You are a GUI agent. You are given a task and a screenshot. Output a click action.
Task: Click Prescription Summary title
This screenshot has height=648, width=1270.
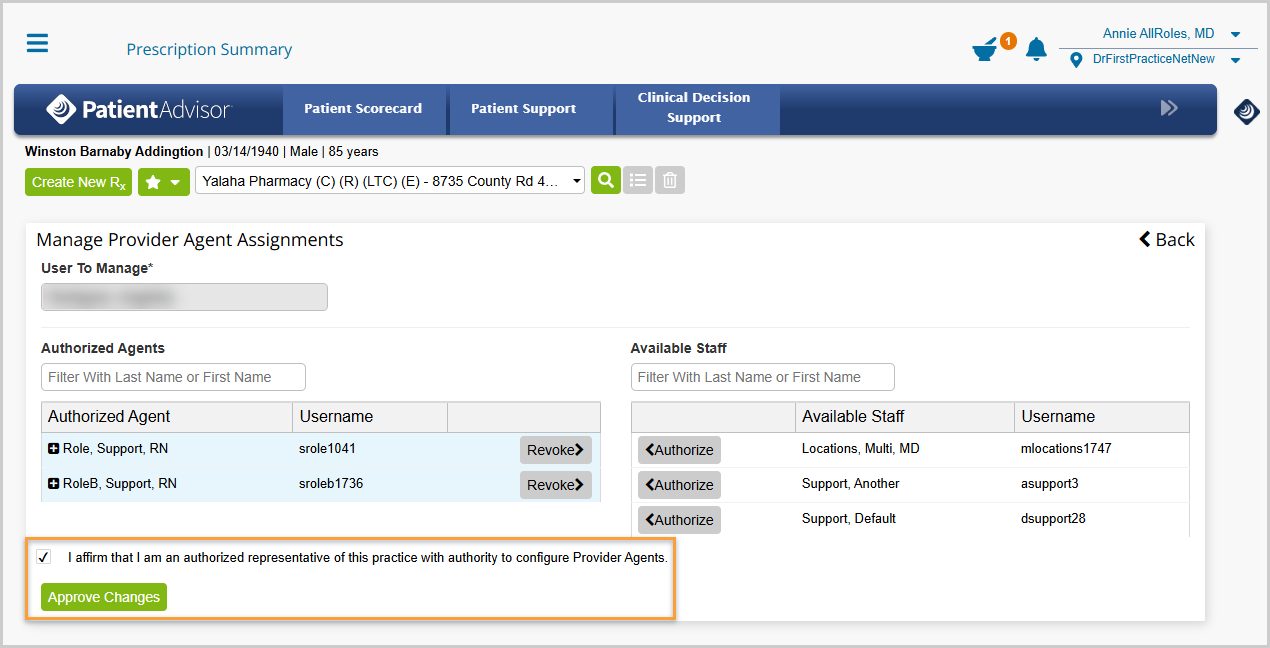209,49
